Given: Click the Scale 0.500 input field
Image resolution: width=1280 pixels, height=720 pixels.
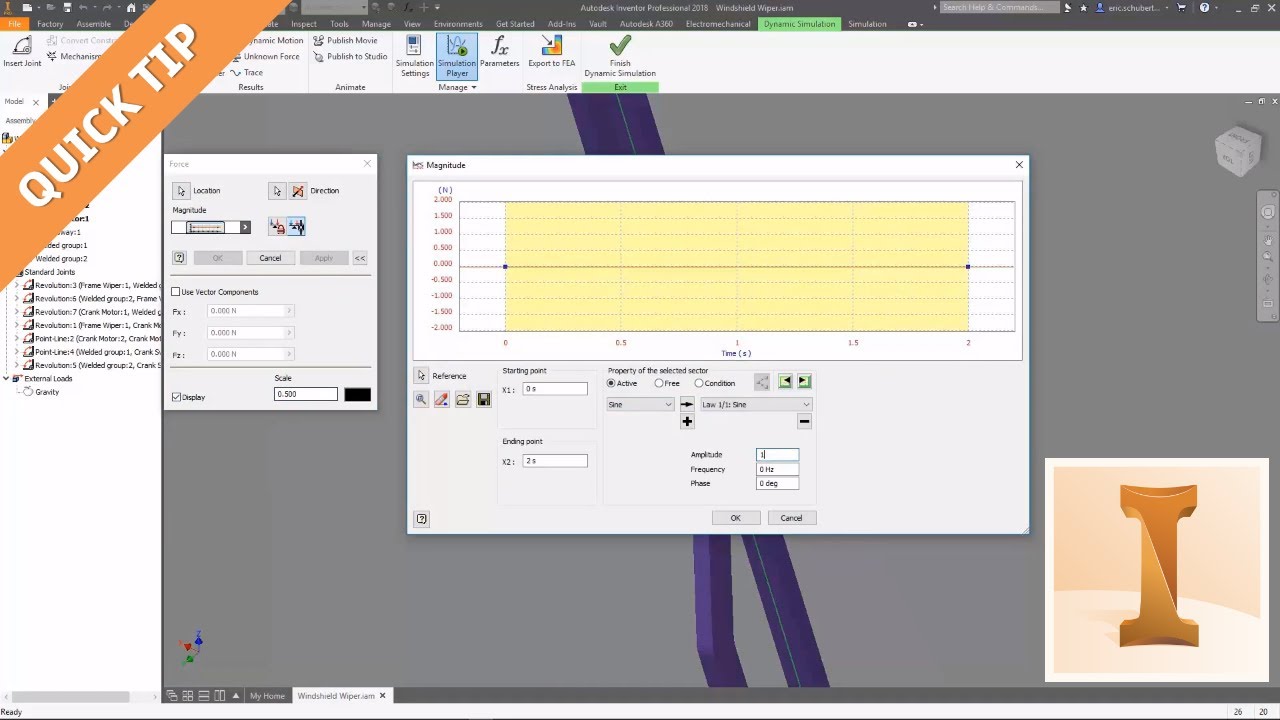Looking at the screenshot, I should [x=306, y=395].
